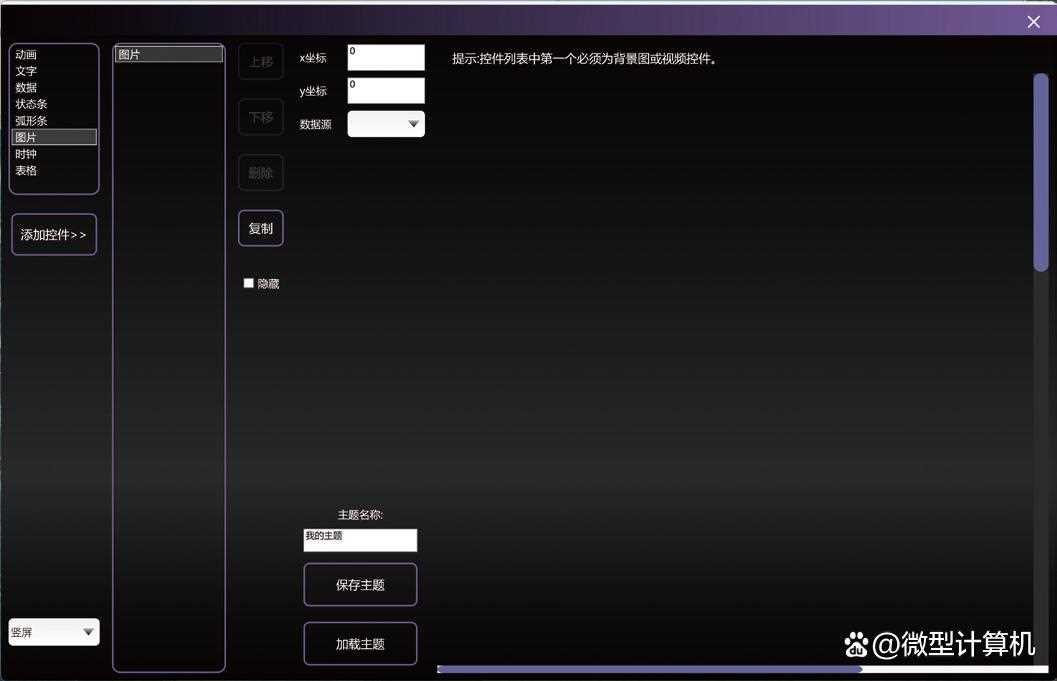Click the 主题名称 text field

(360, 540)
